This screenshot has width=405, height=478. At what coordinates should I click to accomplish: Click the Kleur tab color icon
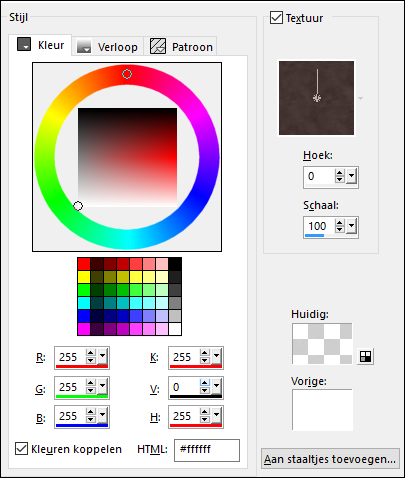(24, 44)
